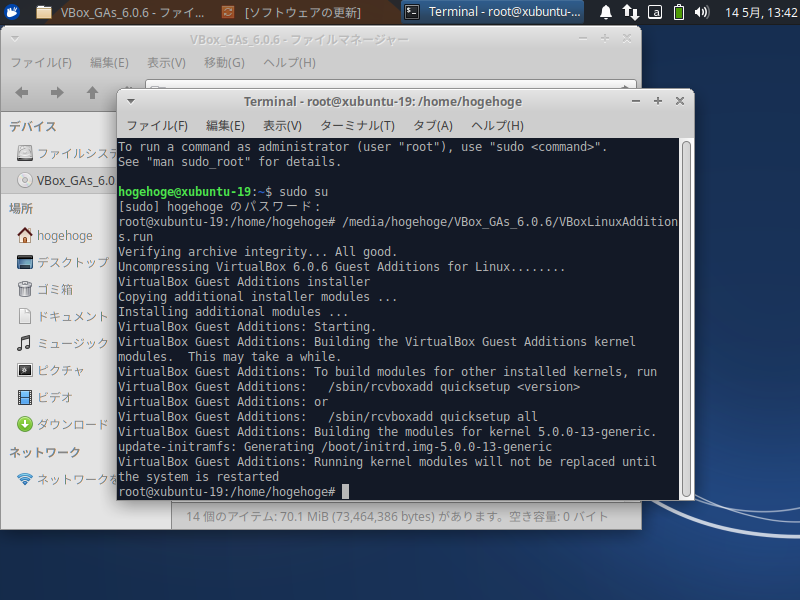Open the battery power indicator
Screen dimensions: 800x600
[679, 12]
